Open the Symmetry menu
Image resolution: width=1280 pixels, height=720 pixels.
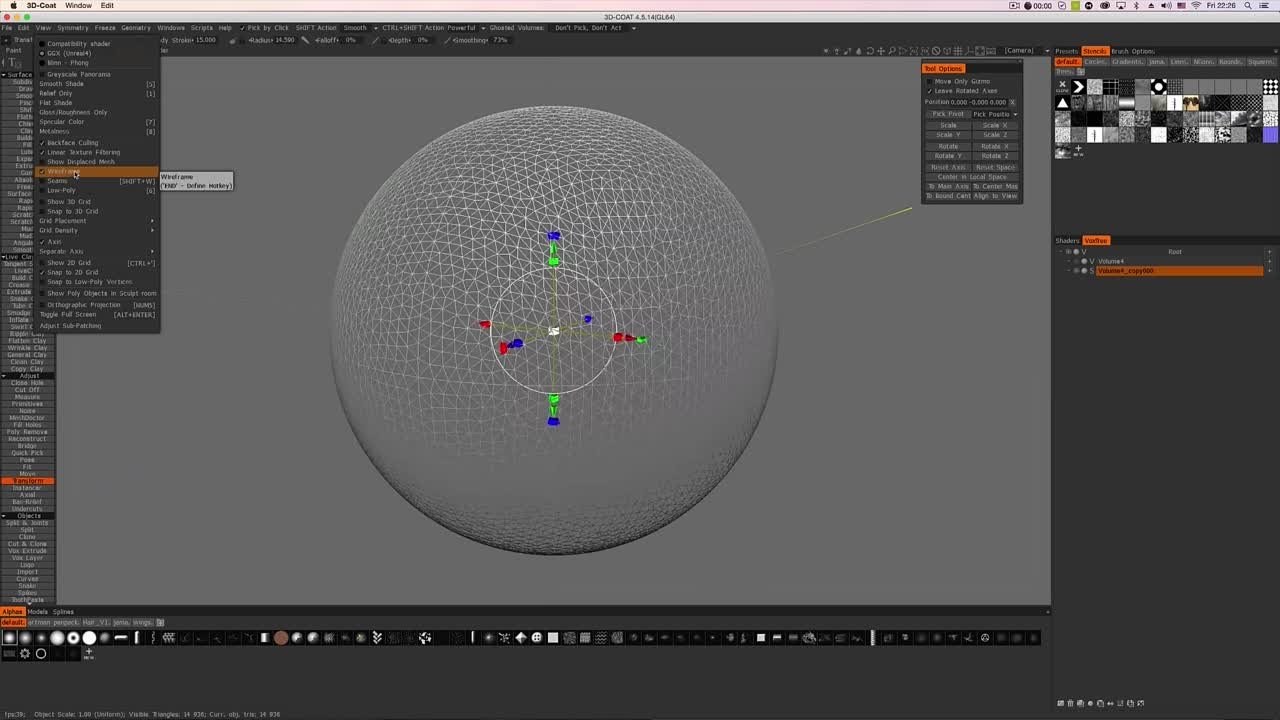point(72,28)
